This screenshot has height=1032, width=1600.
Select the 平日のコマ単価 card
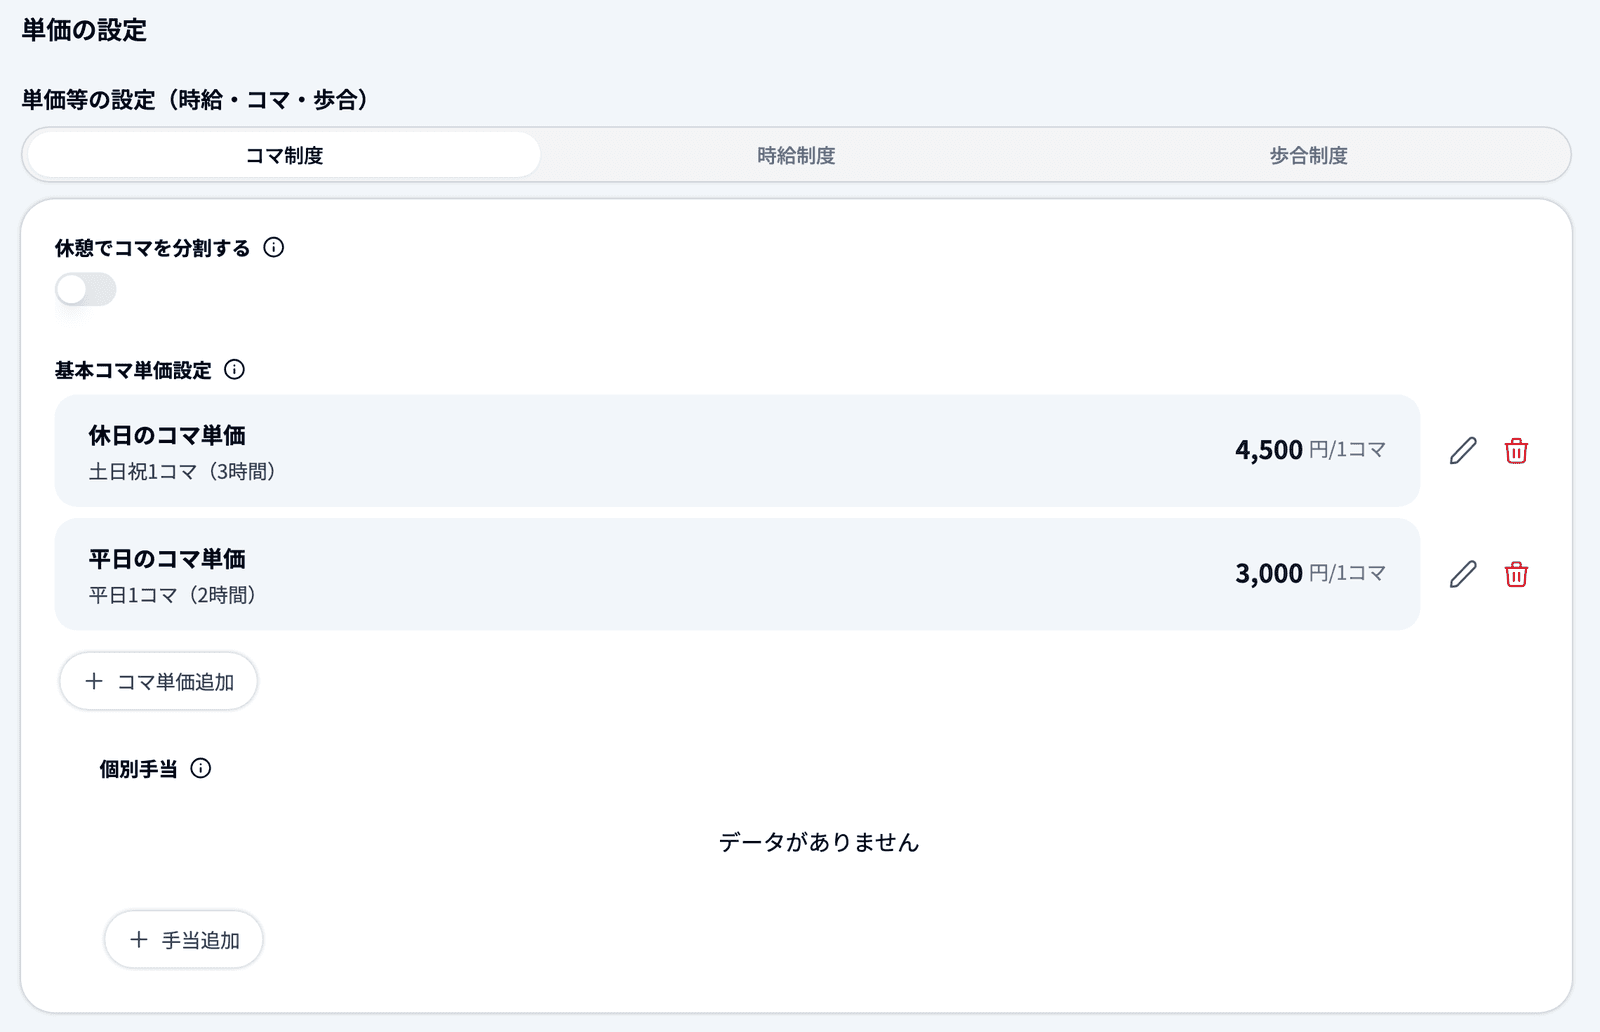[x=737, y=574]
